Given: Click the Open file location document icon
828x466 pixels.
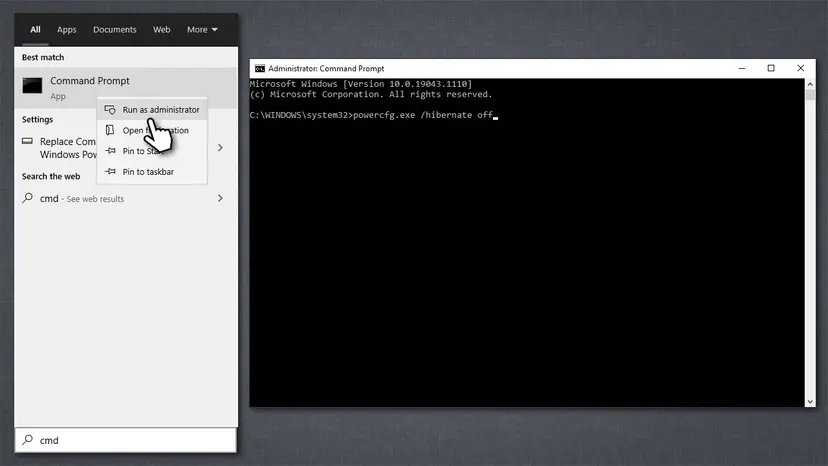Looking at the screenshot, I should [x=110, y=130].
